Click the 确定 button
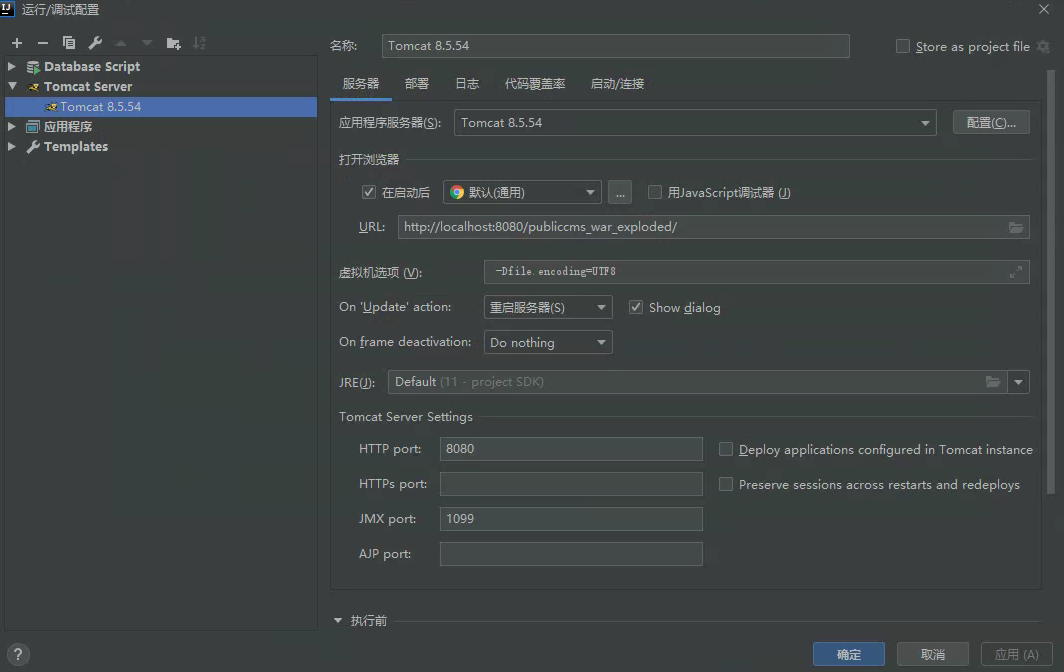 tap(848, 654)
